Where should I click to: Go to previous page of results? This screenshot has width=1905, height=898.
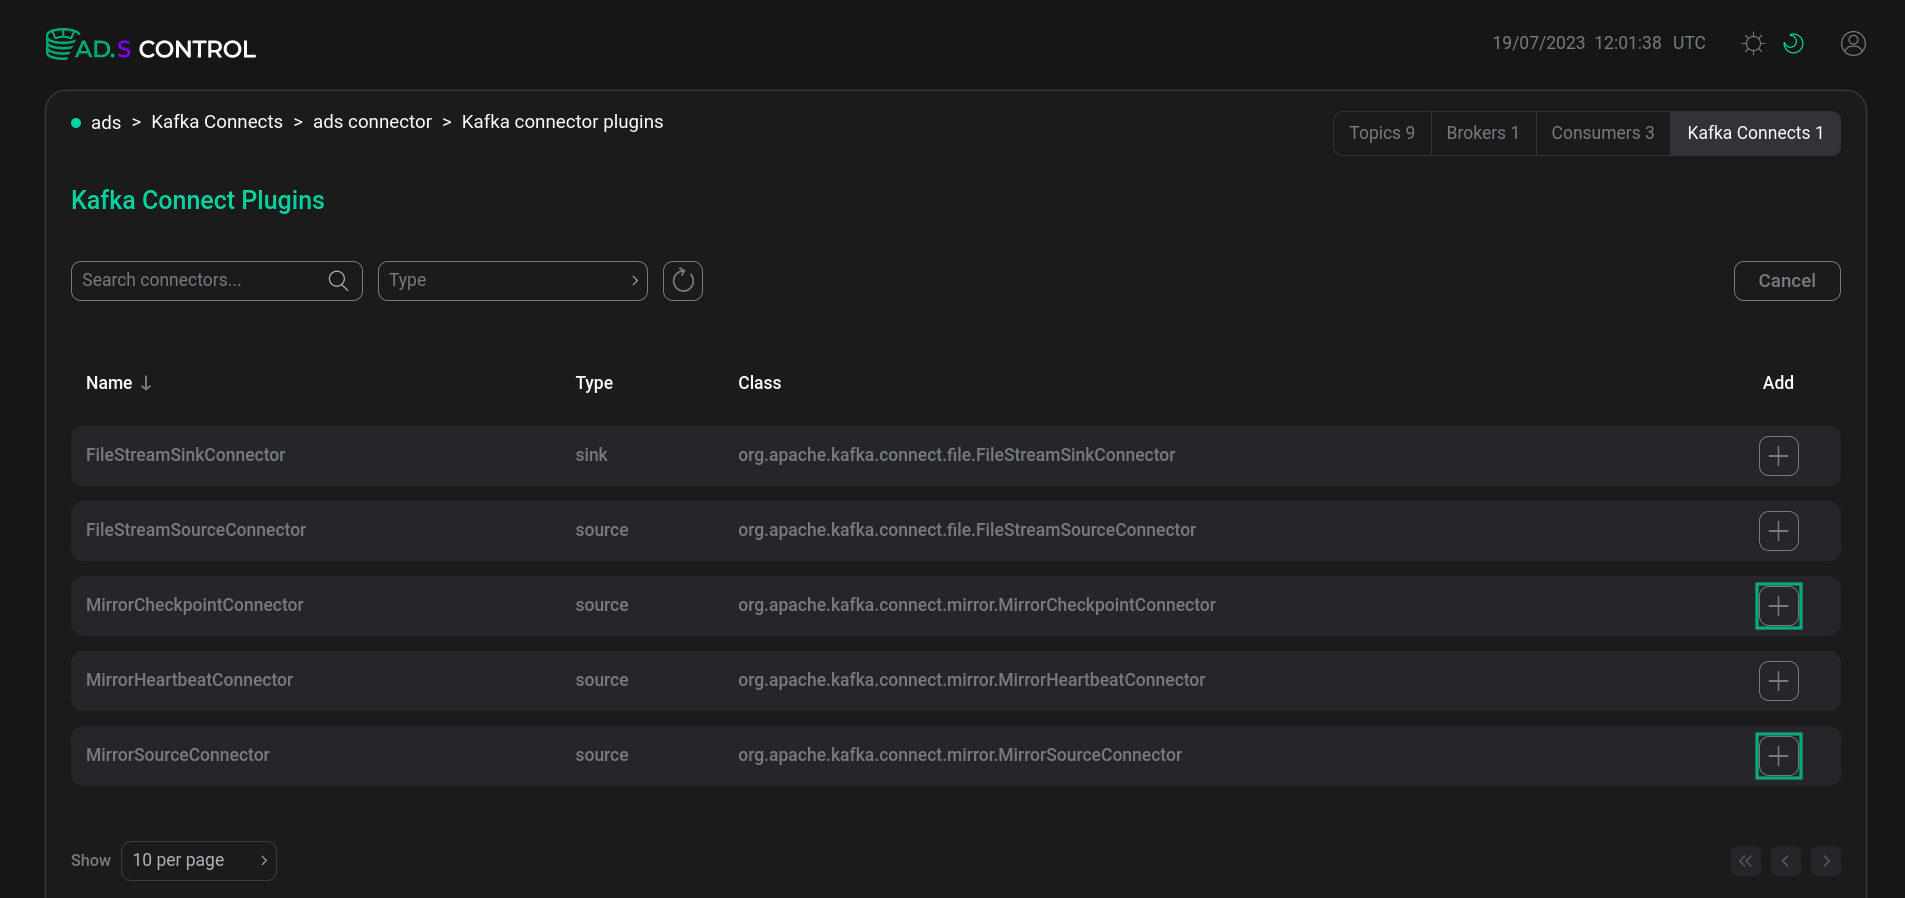(x=1785, y=861)
